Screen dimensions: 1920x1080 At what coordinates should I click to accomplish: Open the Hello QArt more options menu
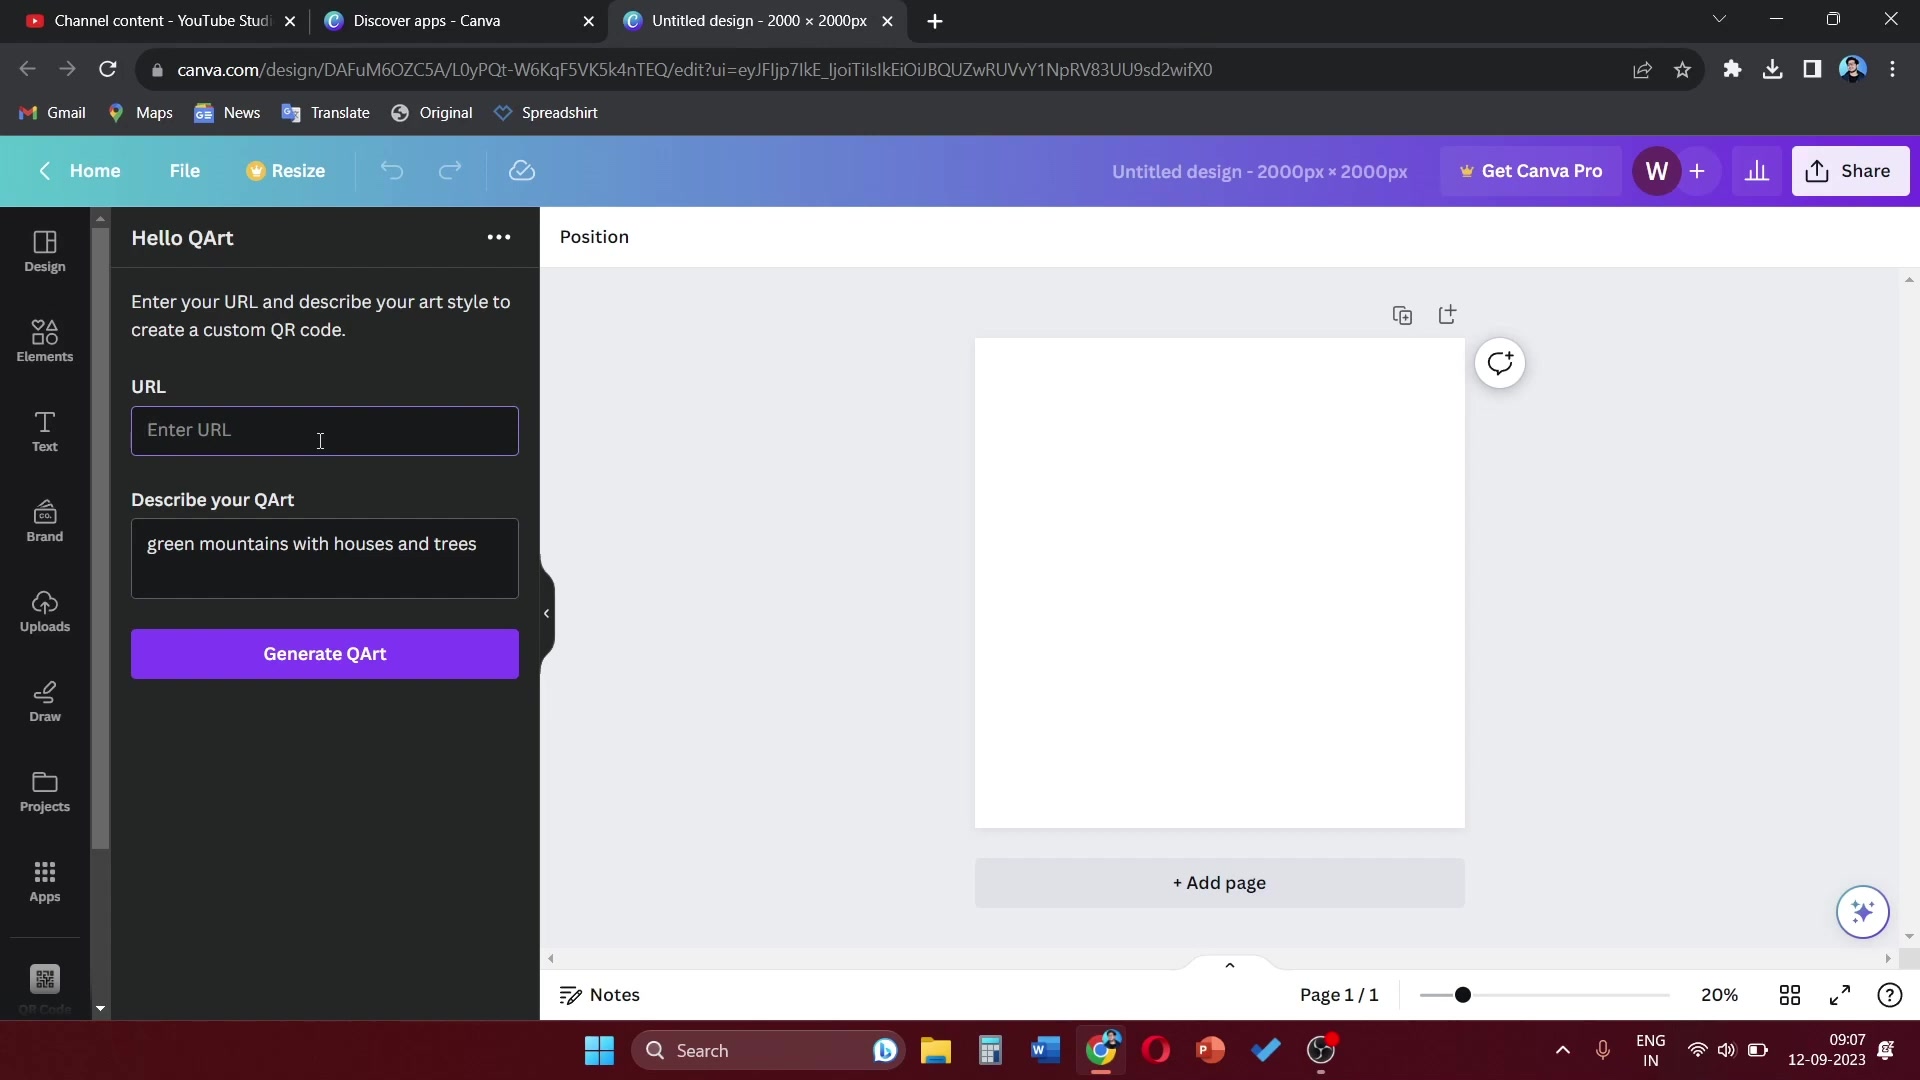(x=499, y=237)
